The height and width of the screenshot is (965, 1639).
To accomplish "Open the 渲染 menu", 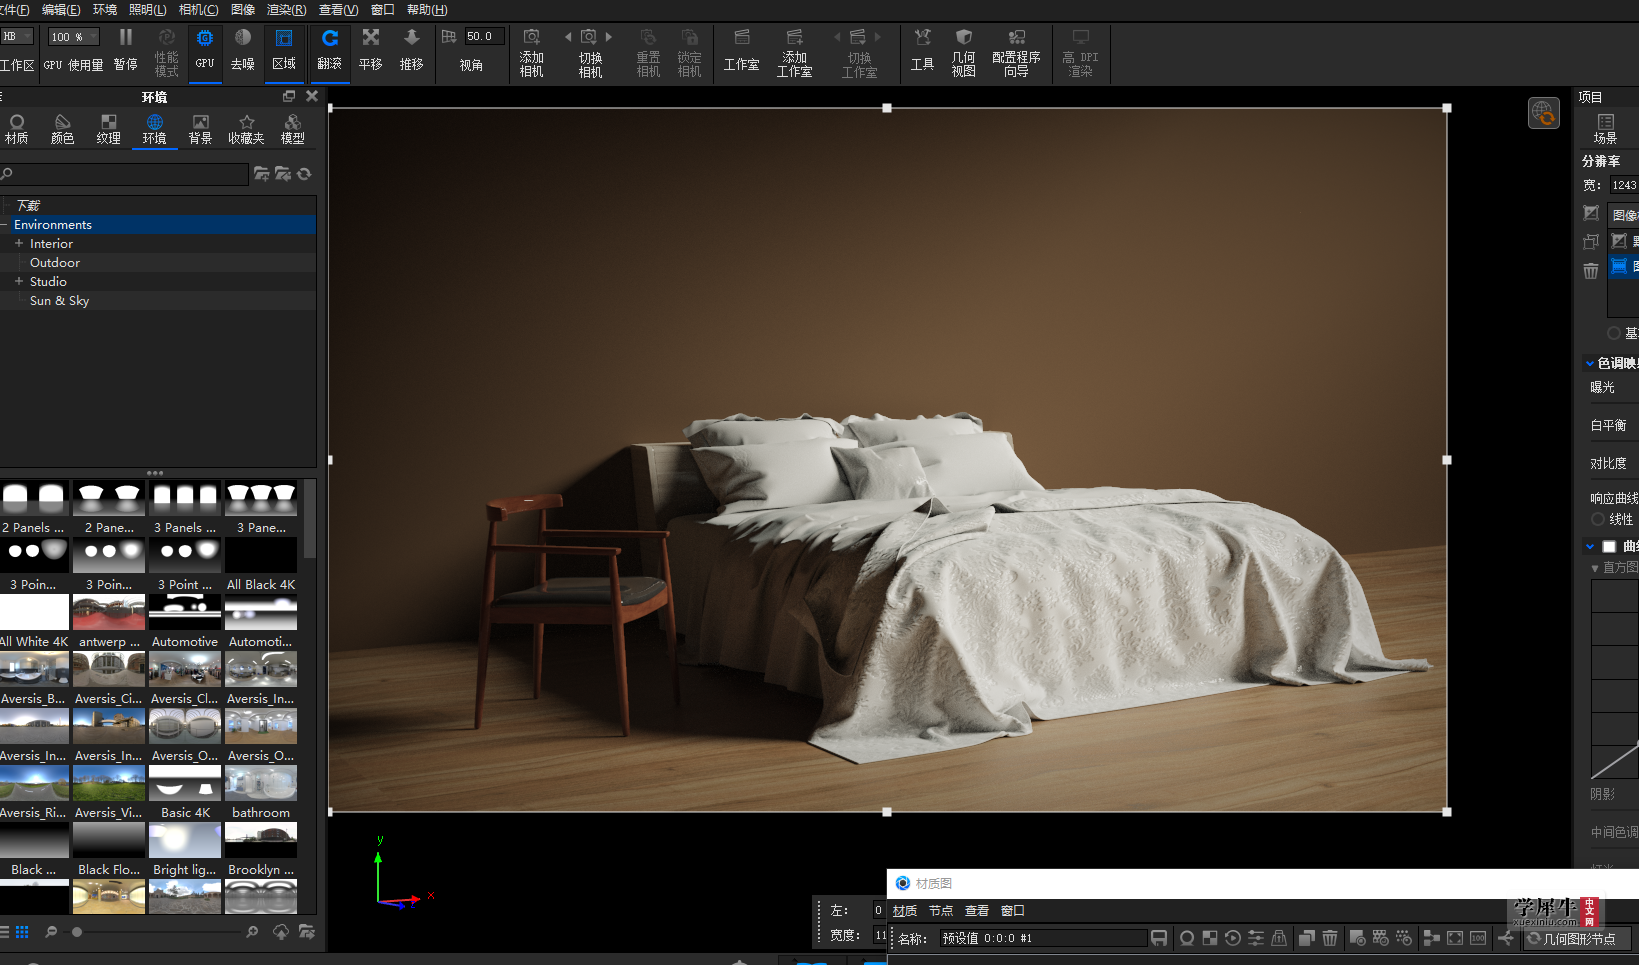I will 286,10.
